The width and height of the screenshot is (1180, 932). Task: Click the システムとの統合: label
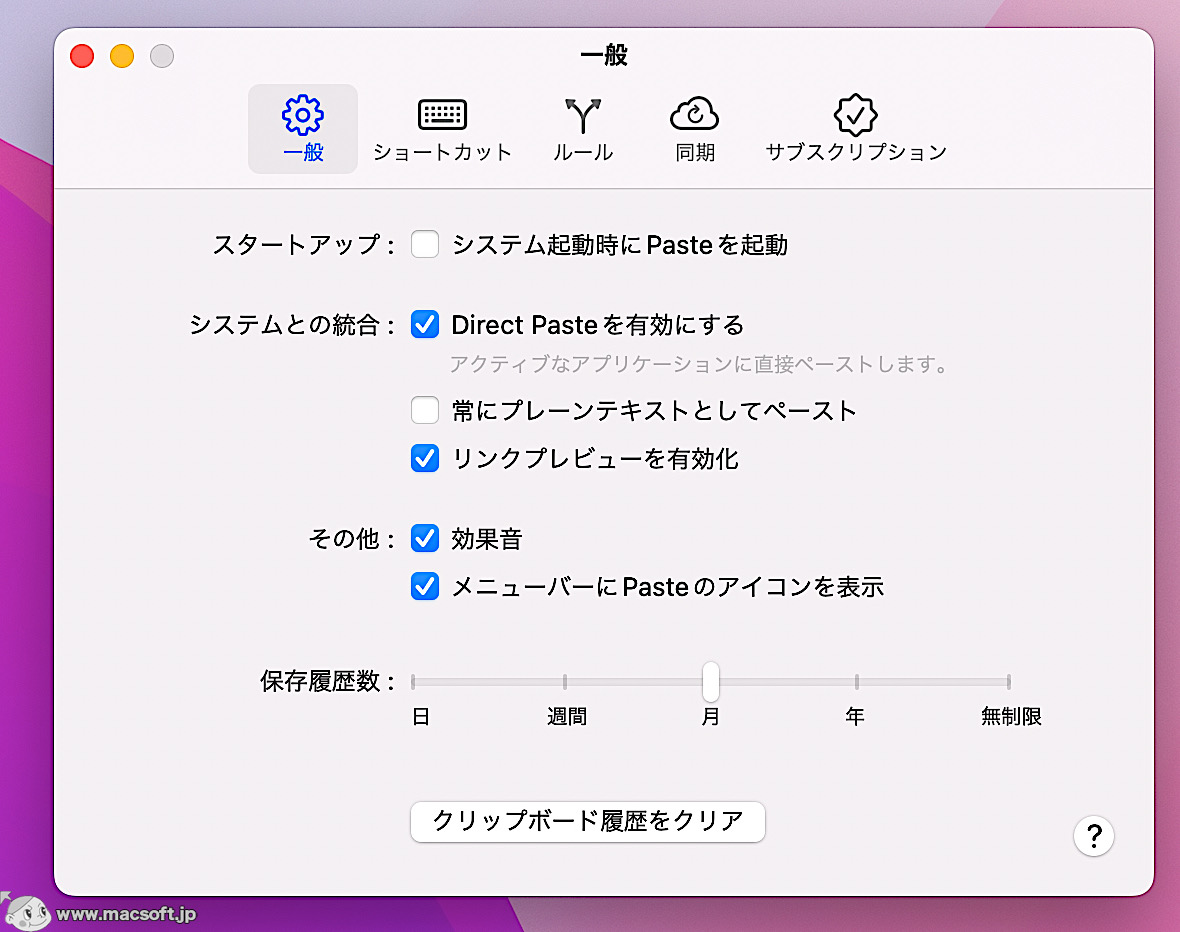coord(293,324)
